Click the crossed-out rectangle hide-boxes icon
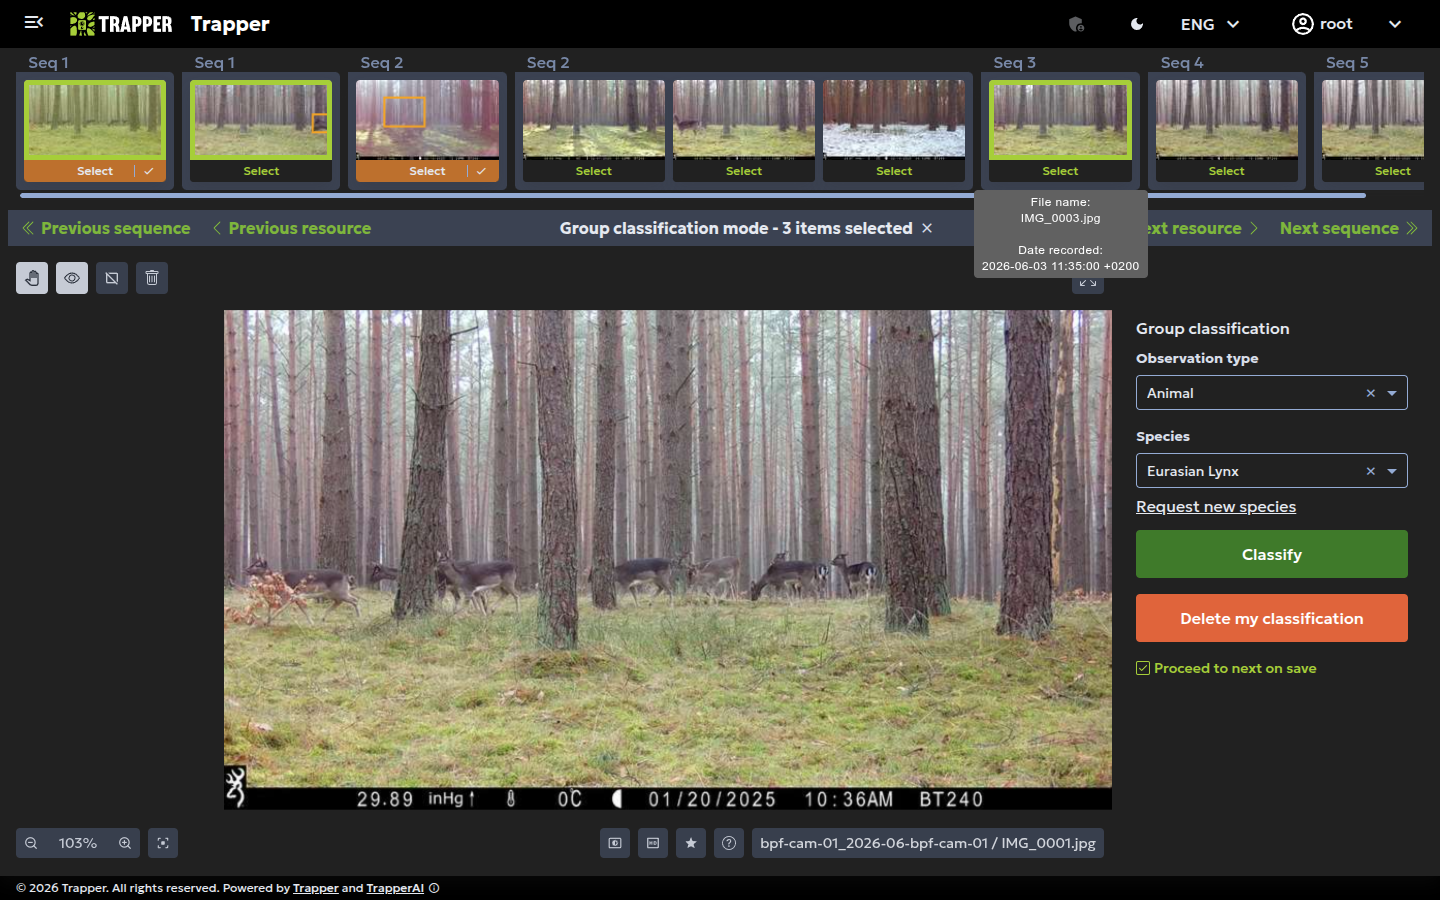The height and width of the screenshot is (900, 1440). (x=112, y=278)
